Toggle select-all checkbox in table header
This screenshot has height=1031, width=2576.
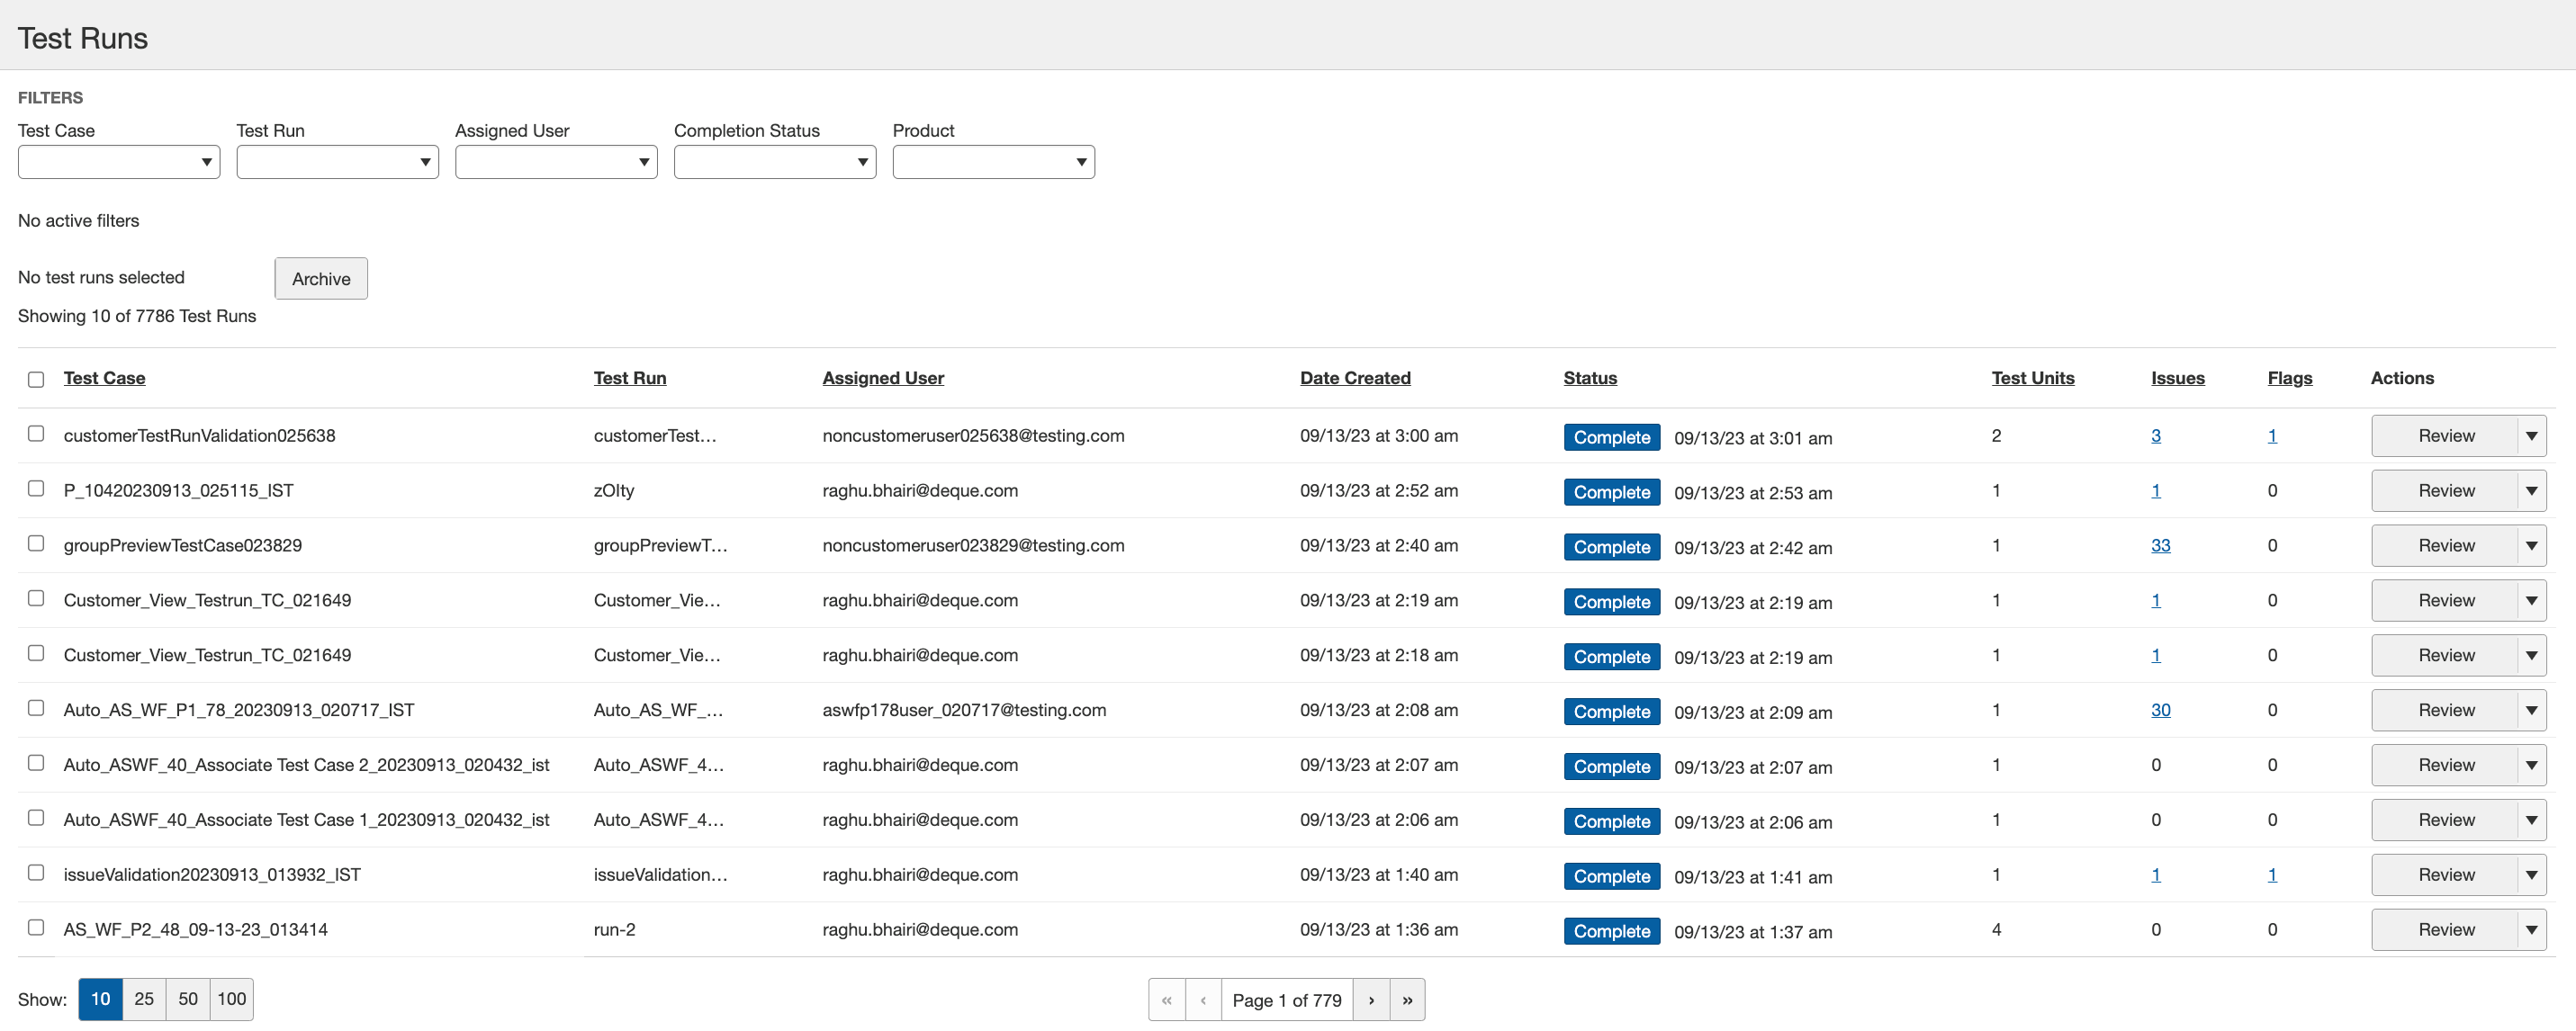point(36,379)
